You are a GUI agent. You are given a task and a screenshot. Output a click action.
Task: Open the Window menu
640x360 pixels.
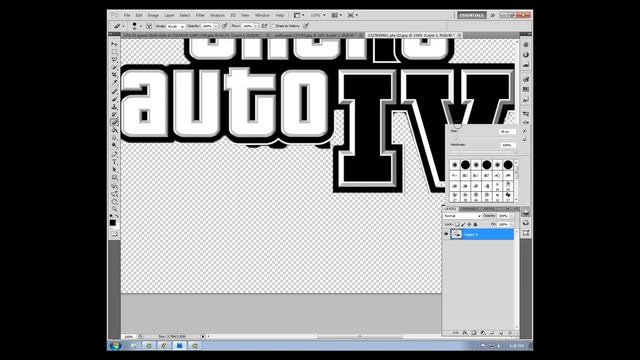pos(262,15)
